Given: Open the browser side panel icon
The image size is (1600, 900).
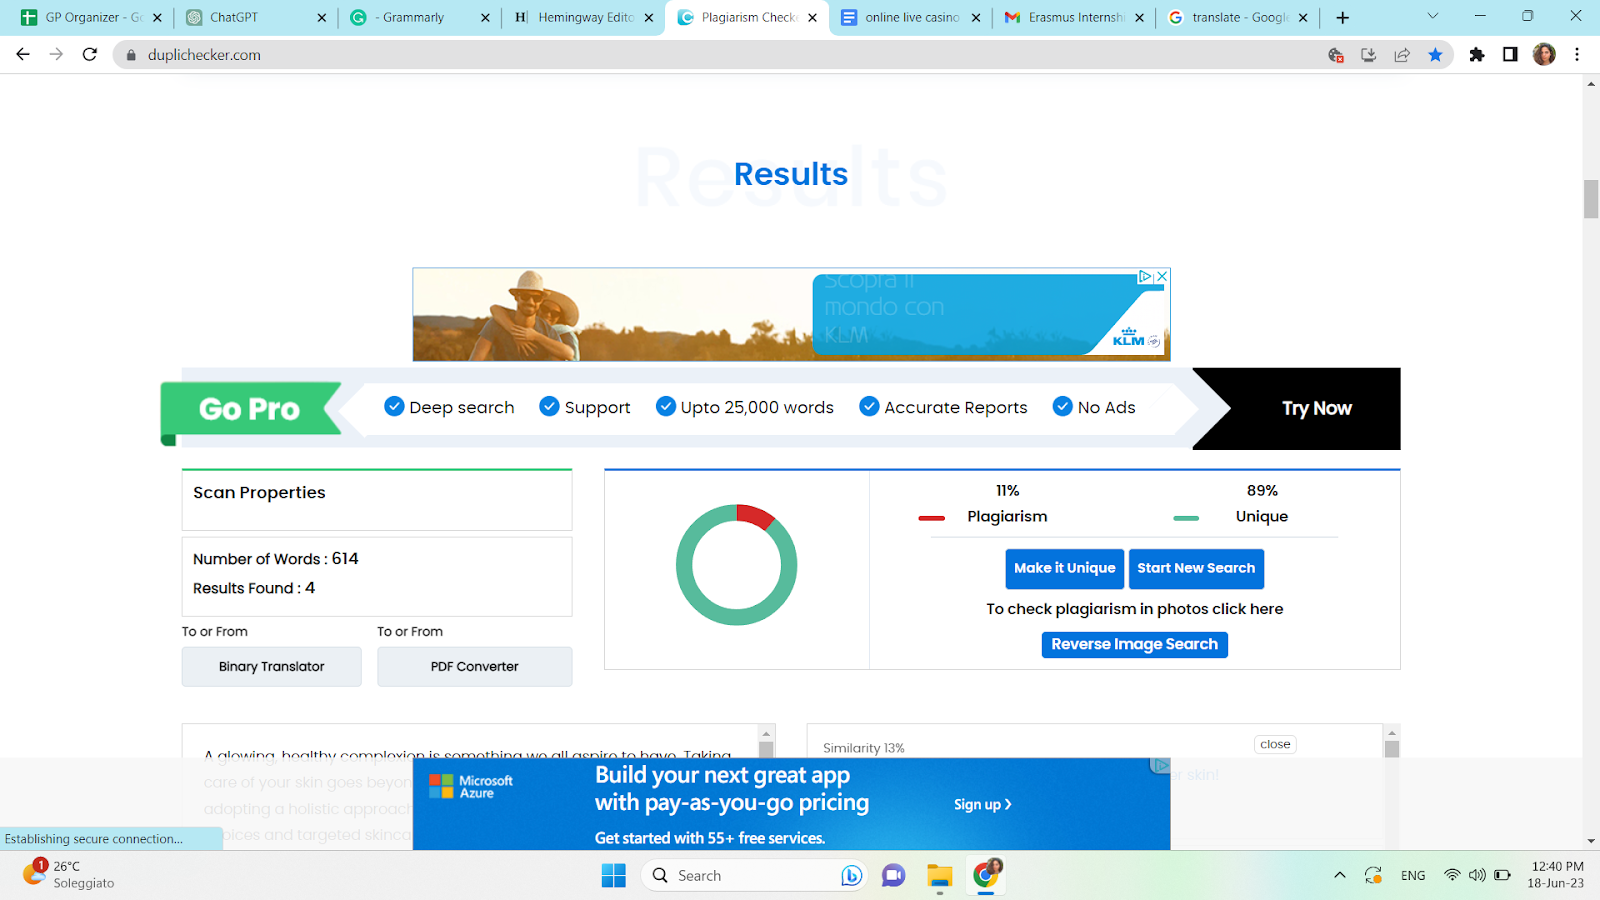Looking at the screenshot, I should point(1510,55).
